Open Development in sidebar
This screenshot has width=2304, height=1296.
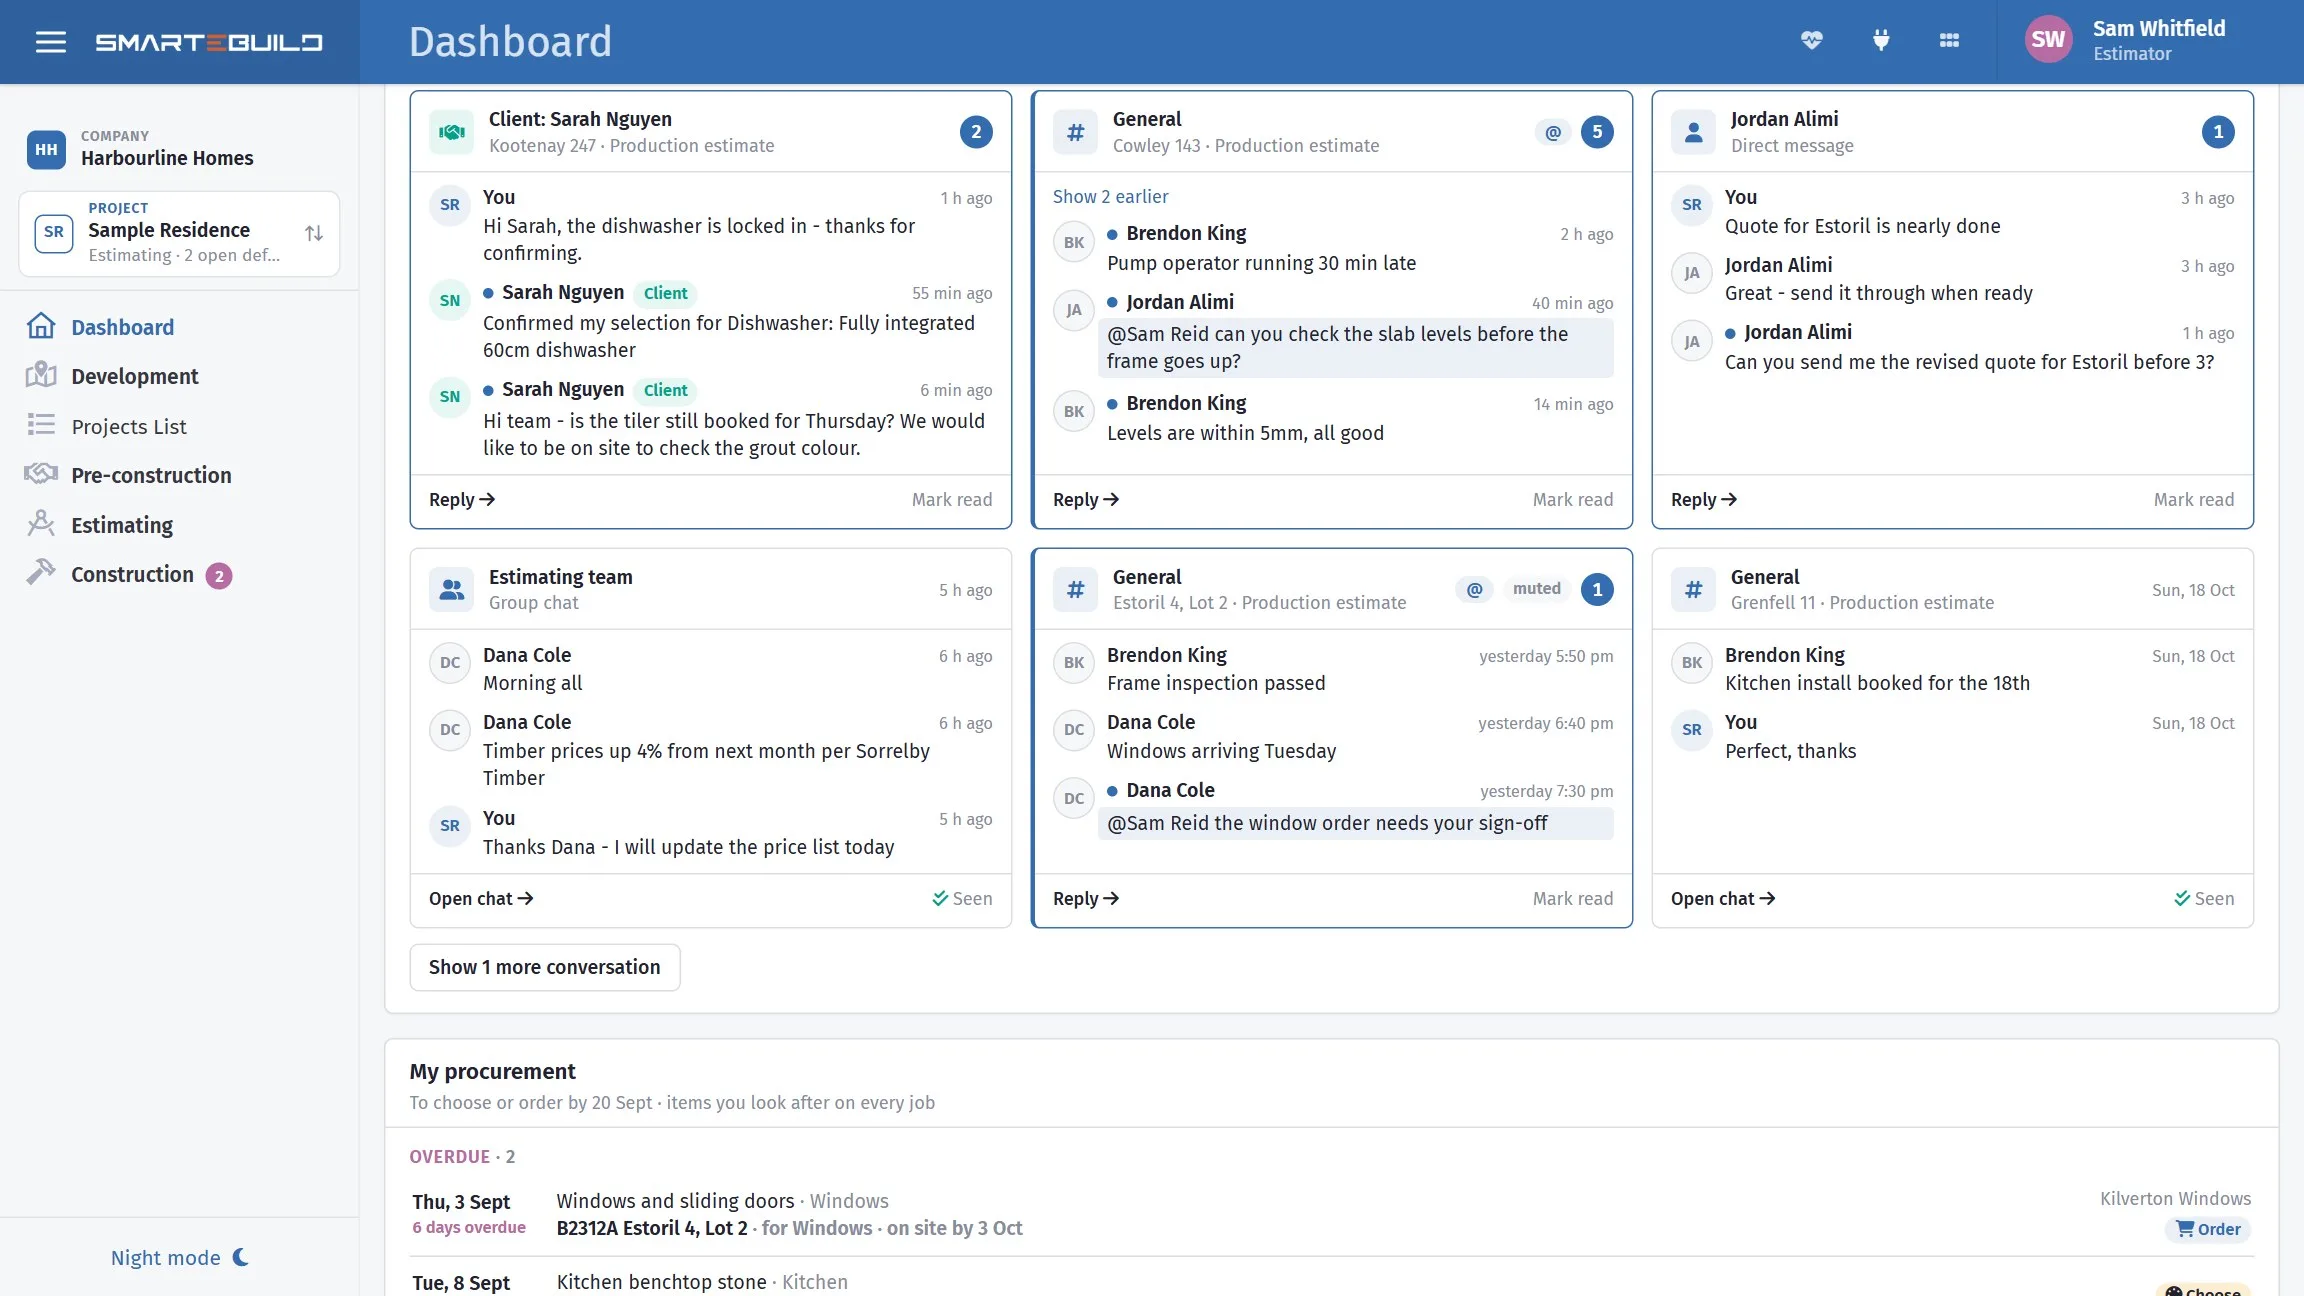[134, 376]
